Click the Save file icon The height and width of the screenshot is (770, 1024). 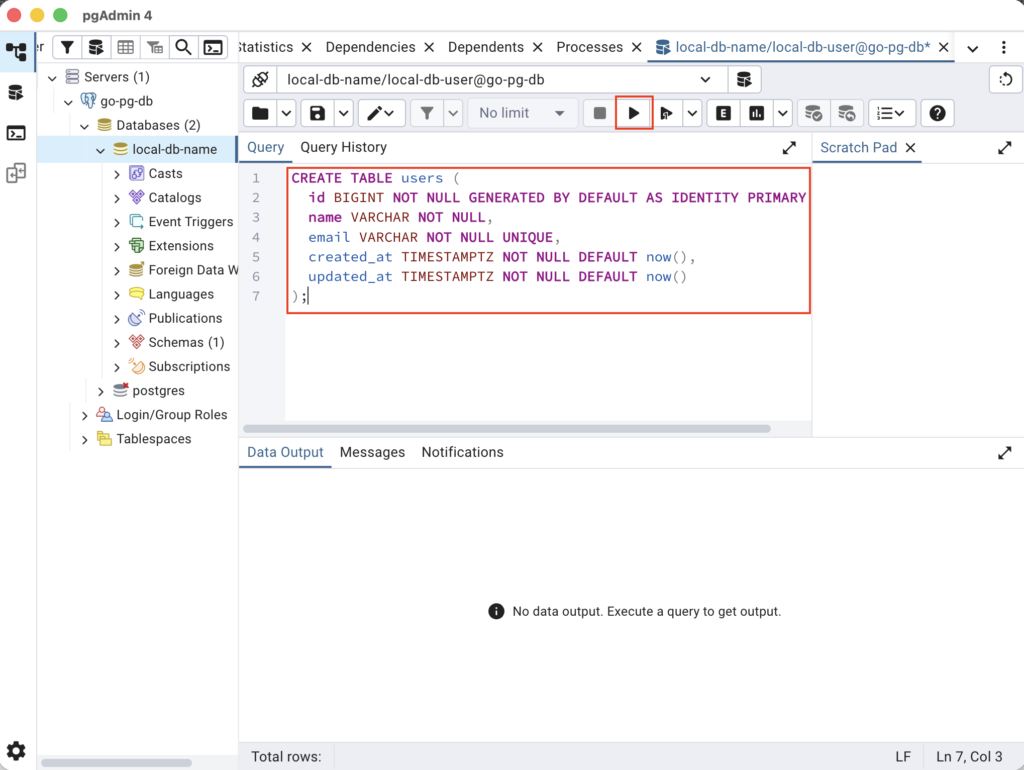tap(317, 113)
